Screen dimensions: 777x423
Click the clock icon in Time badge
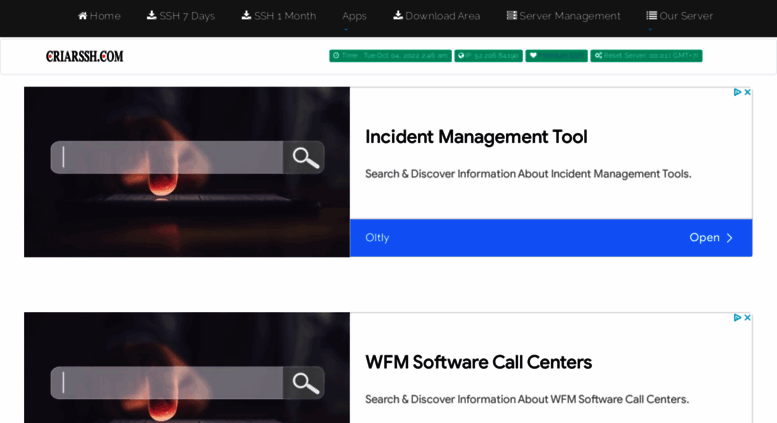point(336,55)
